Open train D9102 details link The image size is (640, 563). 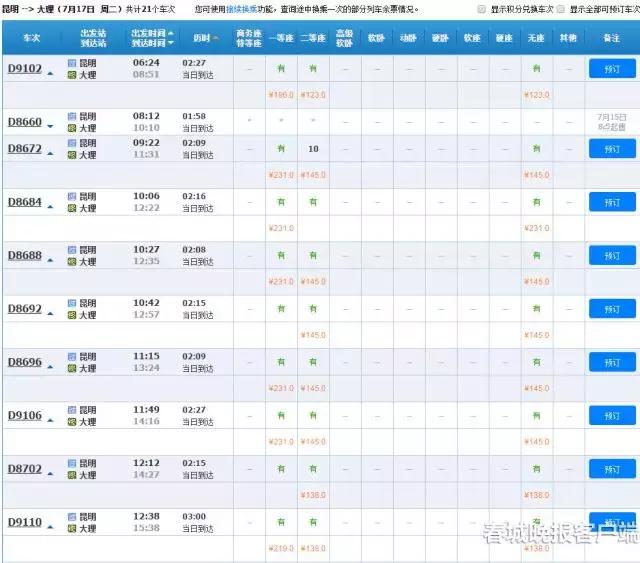(24, 68)
